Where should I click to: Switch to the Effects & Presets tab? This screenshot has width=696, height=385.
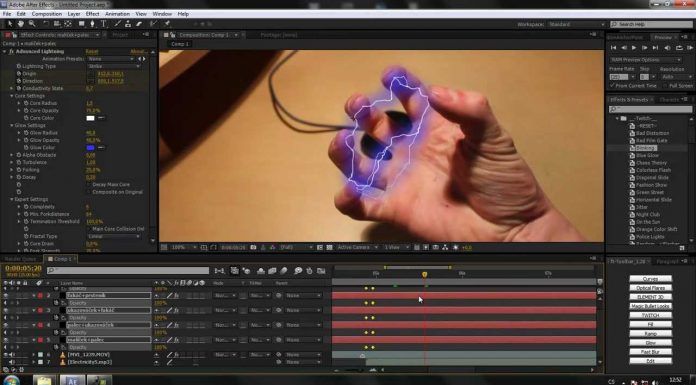tap(629, 99)
